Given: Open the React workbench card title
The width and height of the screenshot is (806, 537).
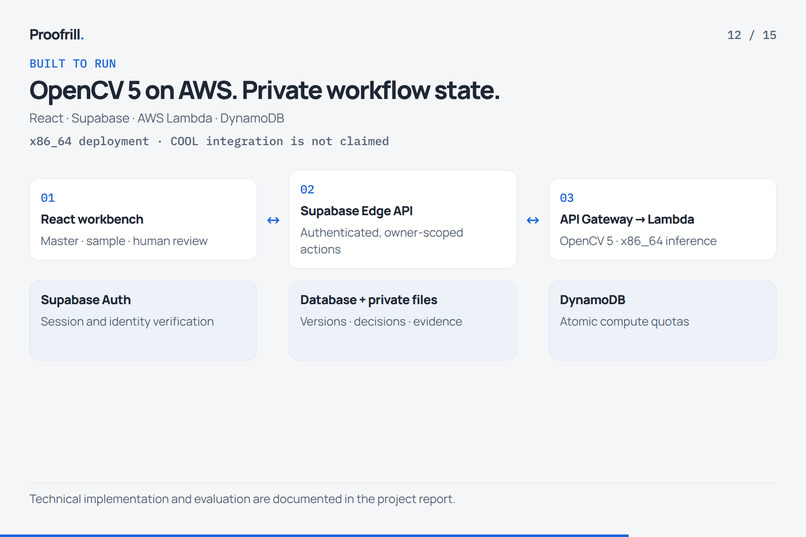Looking at the screenshot, I should point(92,219).
